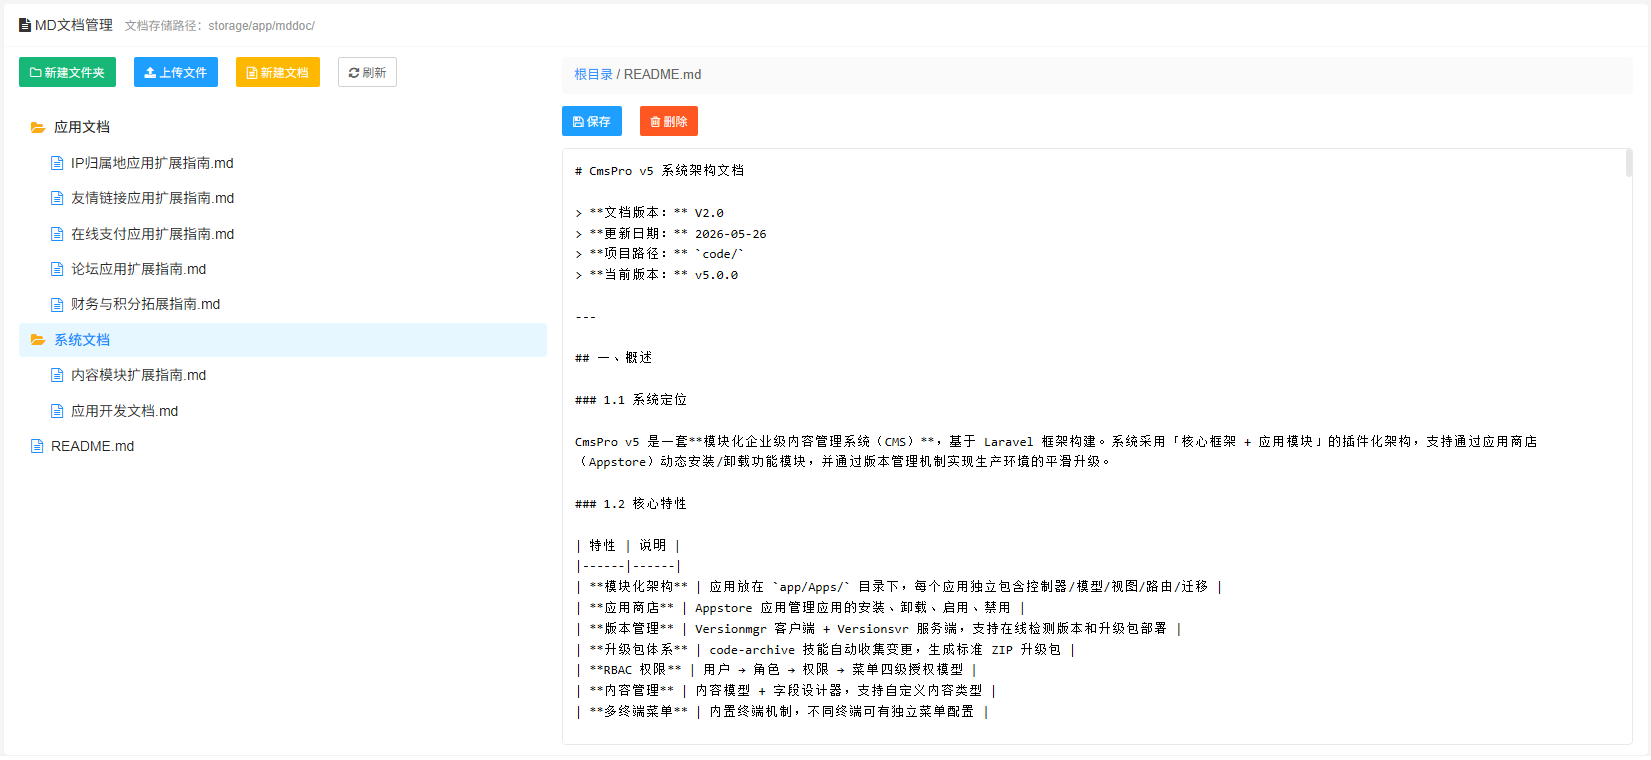The width and height of the screenshot is (1651, 760).
Task: Click the 新建文件夹 button
Action: click(x=67, y=72)
